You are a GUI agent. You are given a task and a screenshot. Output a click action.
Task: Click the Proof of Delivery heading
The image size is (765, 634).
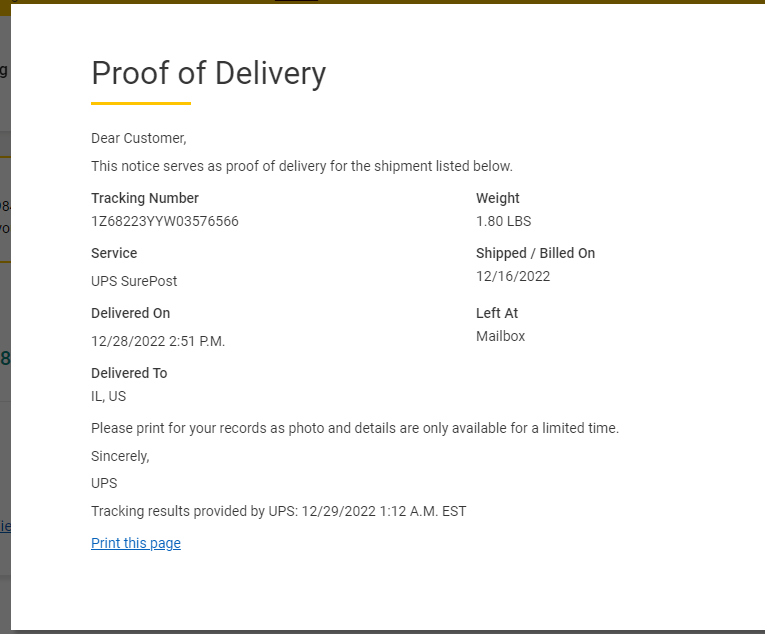pyautogui.click(x=208, y=73)
